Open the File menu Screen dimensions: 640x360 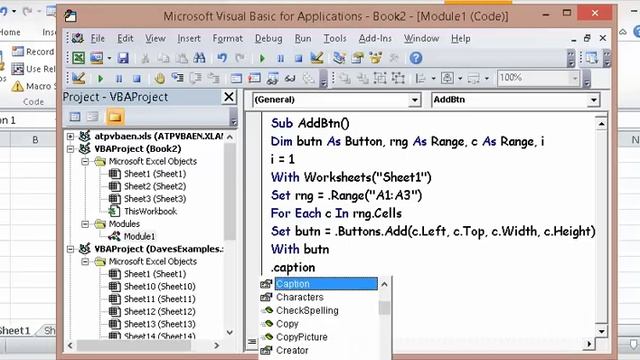[x=98, y=38]
